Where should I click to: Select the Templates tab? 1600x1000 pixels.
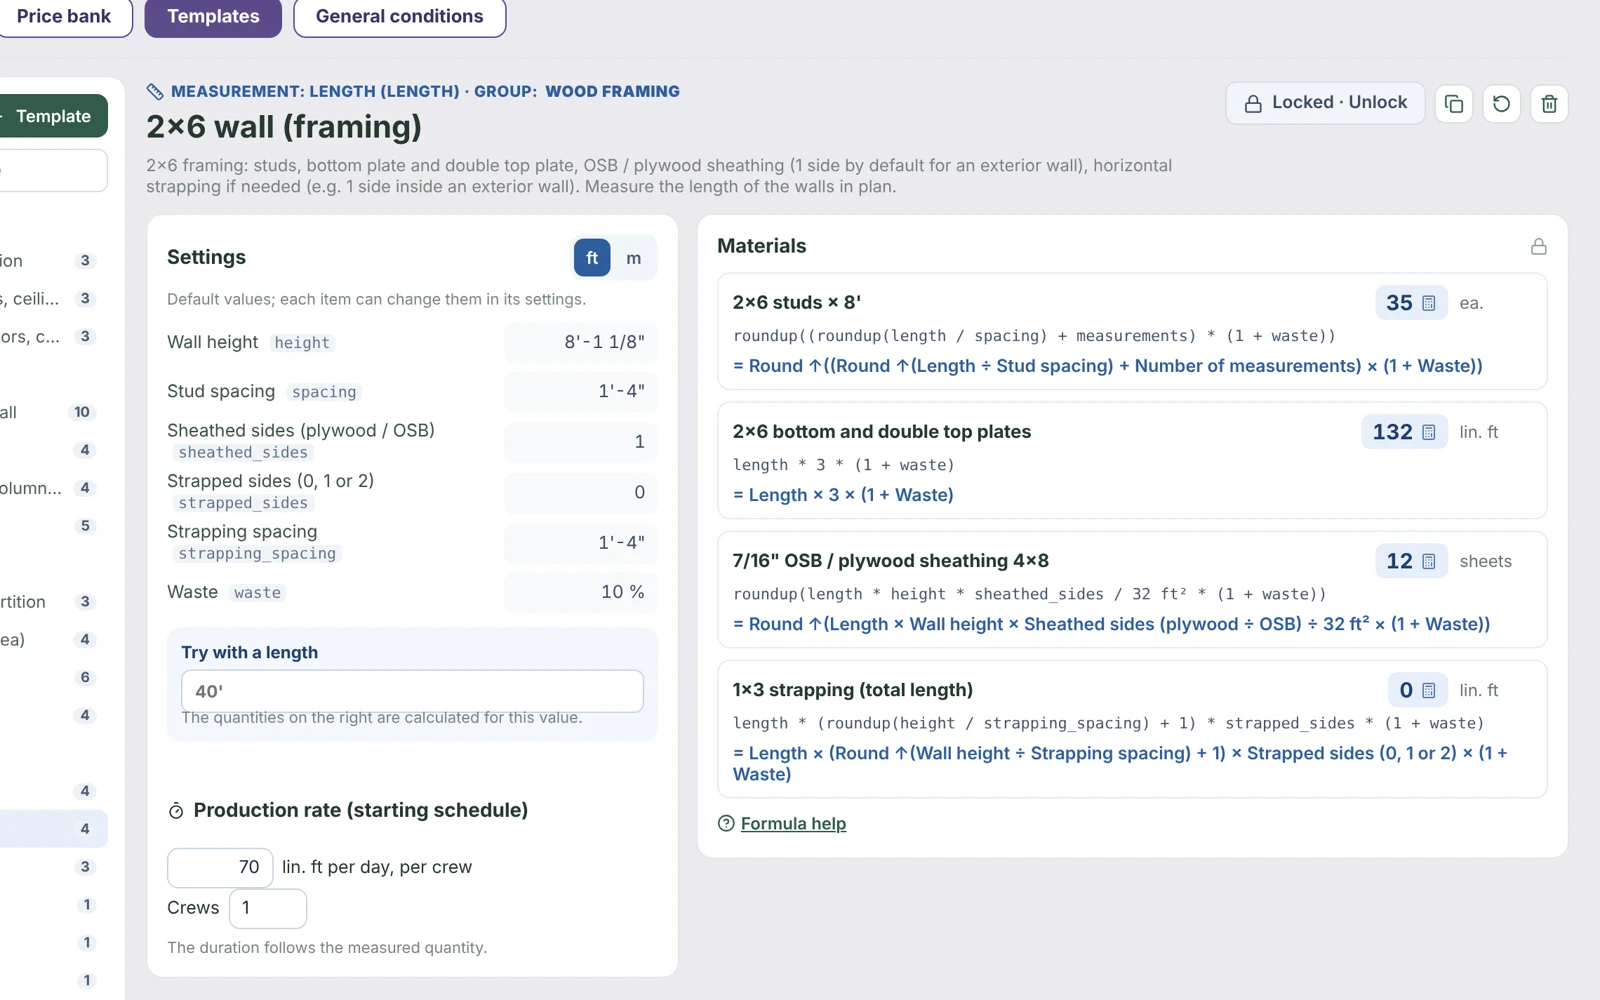(213, 16)
